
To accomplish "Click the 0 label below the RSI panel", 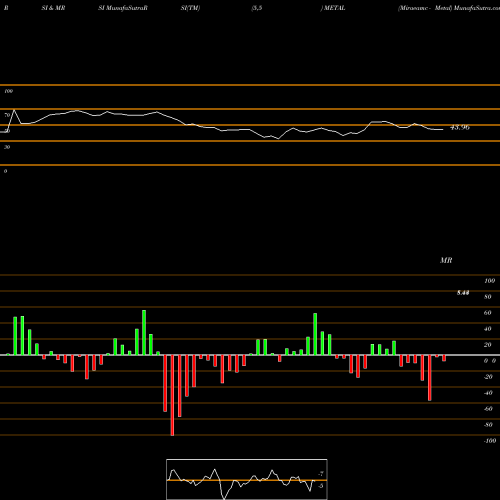I will [x=5, y=171].
